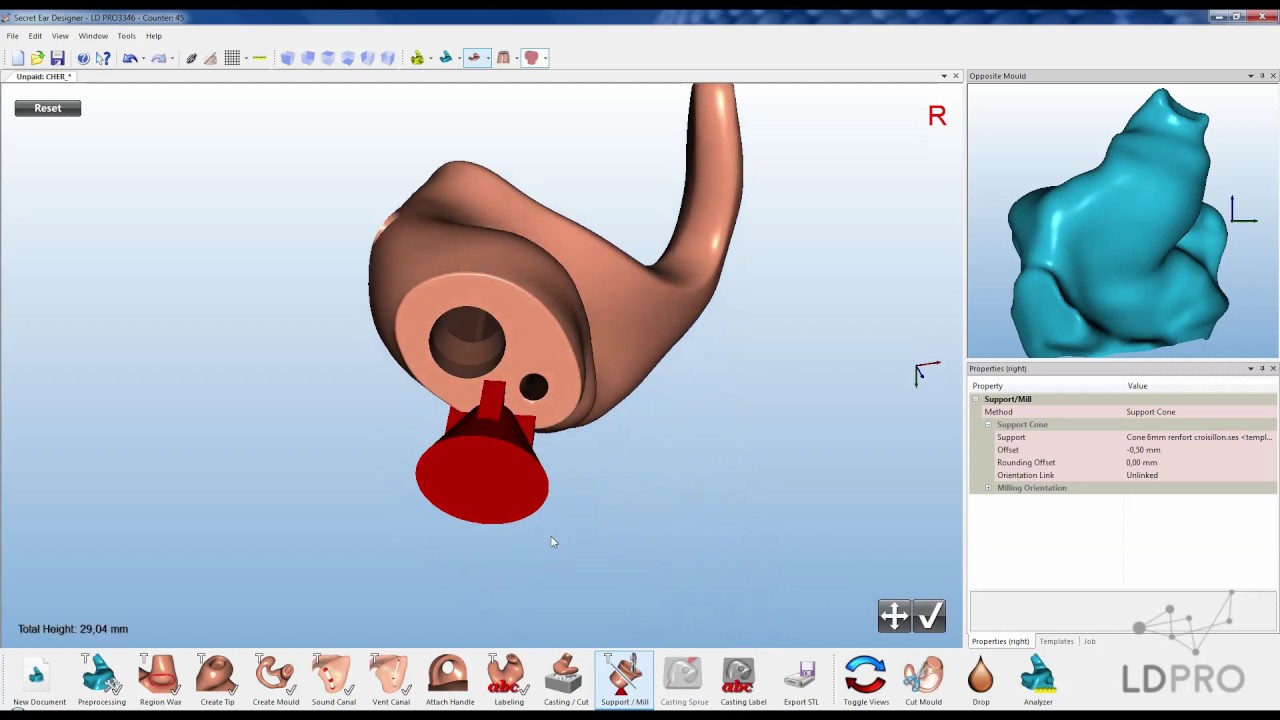The width and height of the screenshot is (1280, 720).
Task: Open the Export STL tool
Action: (x=801, y=675)
